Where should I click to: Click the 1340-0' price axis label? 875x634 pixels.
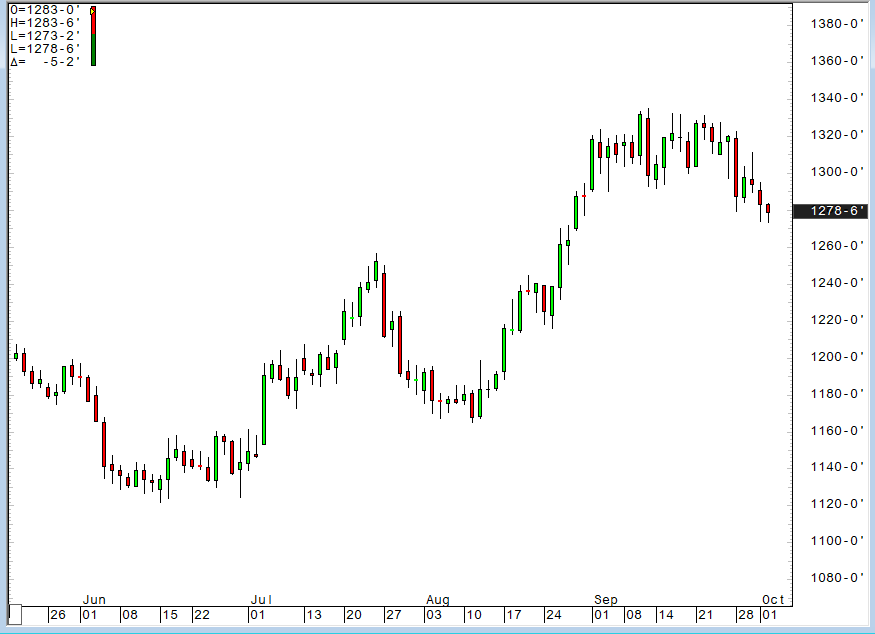pos(836,98)
